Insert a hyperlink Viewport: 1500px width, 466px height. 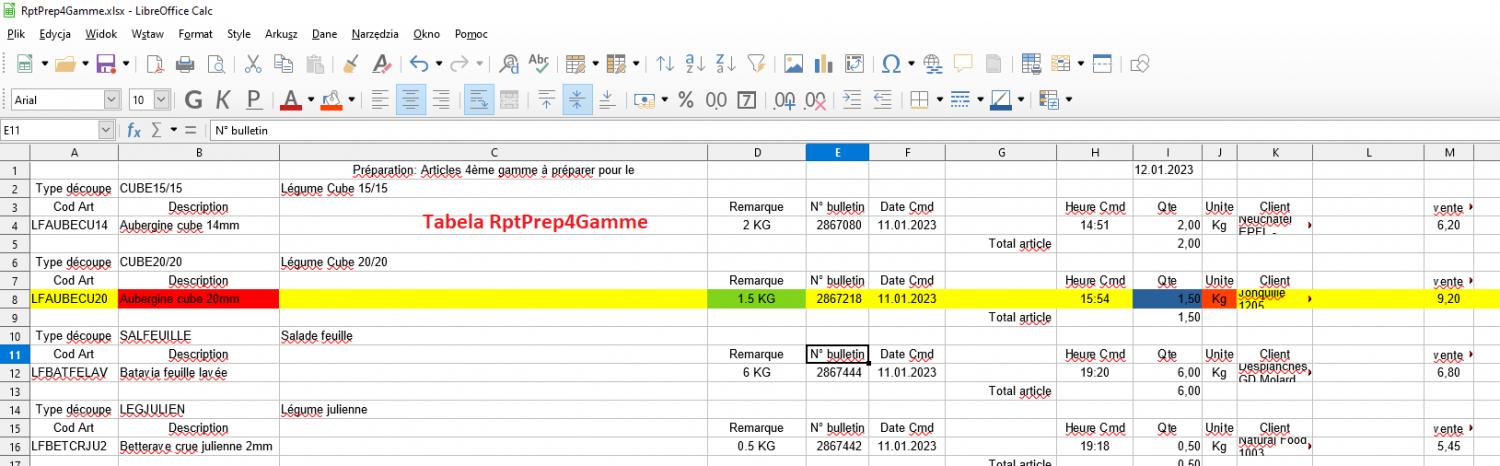(934, 64)
